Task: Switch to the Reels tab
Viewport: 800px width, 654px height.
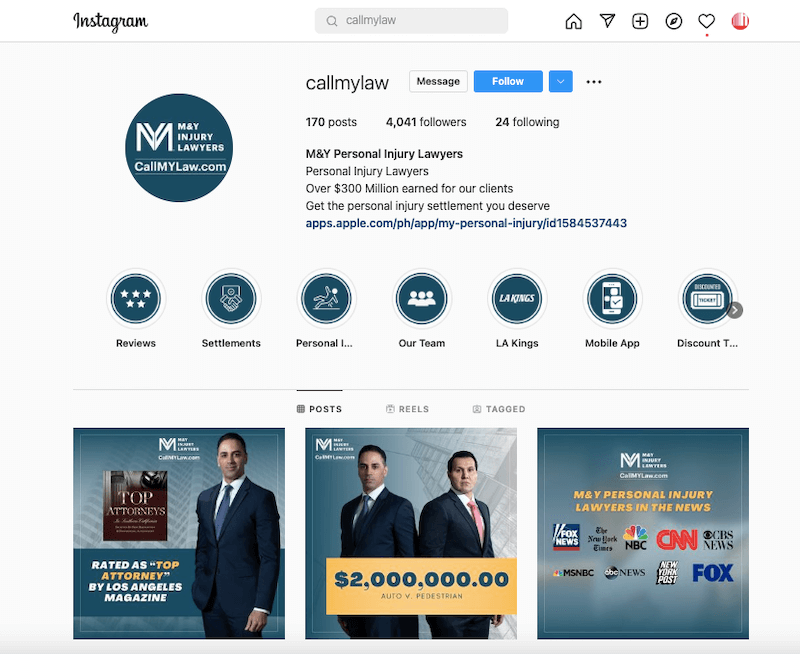Action: (407, 409)
